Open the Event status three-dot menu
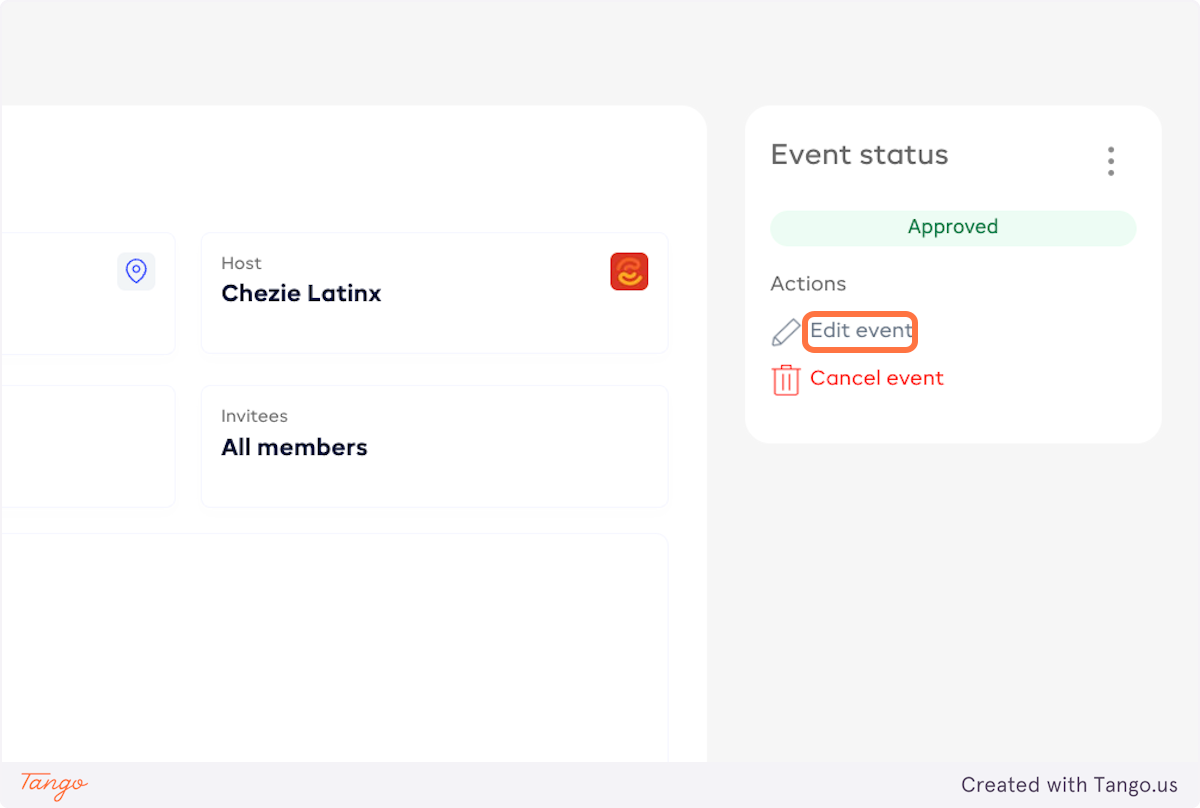Screen dimensions: 1200x808 (x=1110, y=161)
